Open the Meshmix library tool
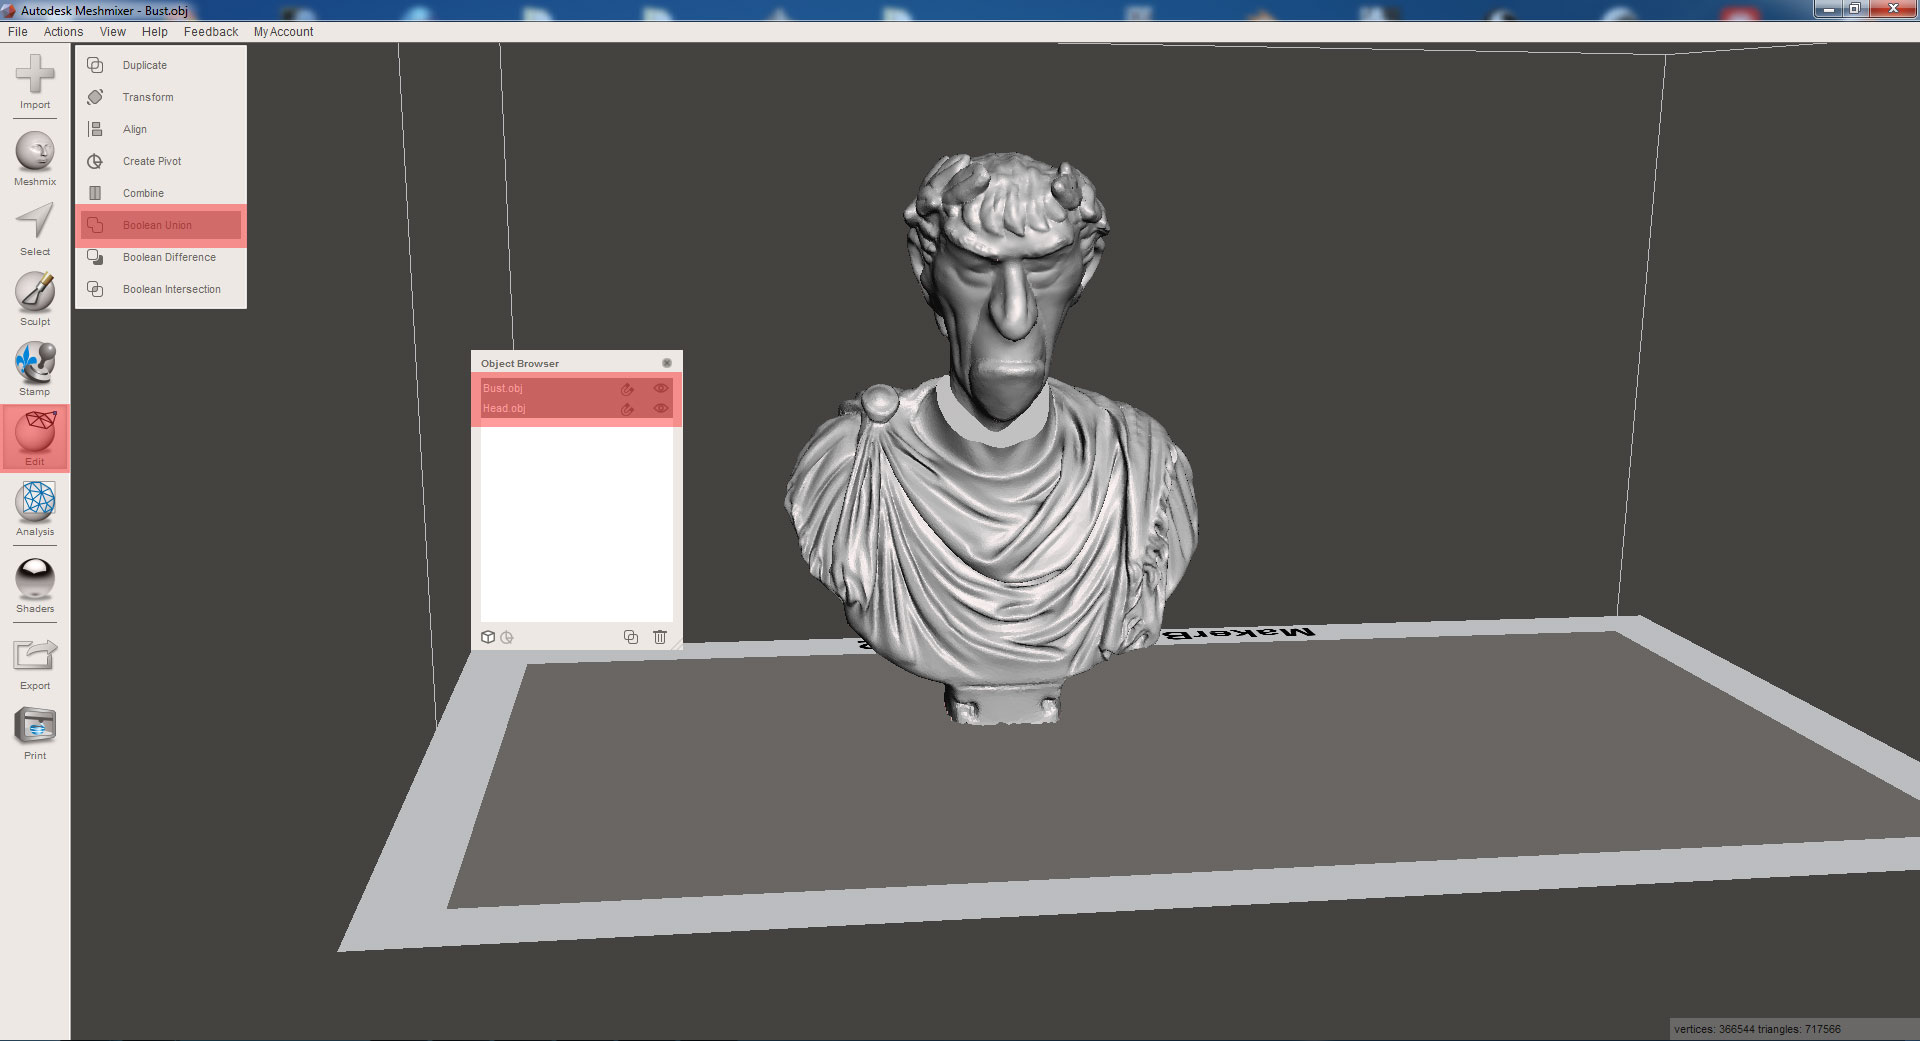 pyautogui.click(x=35, y=159)
